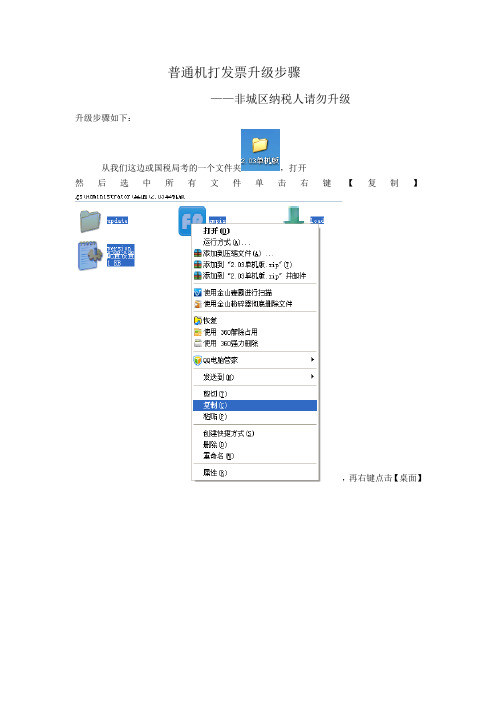The width and height of the screenshot is (496, 702).
Task: Select the green Load file icon
Action: tap(294, 215)
